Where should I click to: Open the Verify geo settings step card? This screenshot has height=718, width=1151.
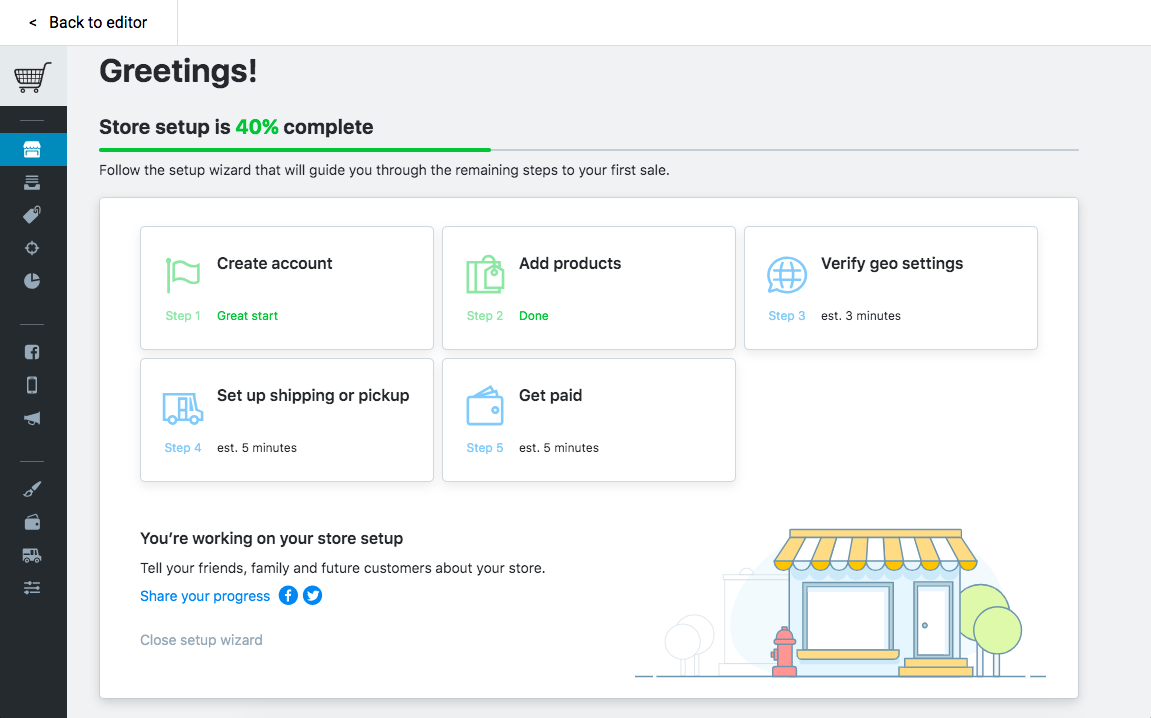tap(890, 288)
